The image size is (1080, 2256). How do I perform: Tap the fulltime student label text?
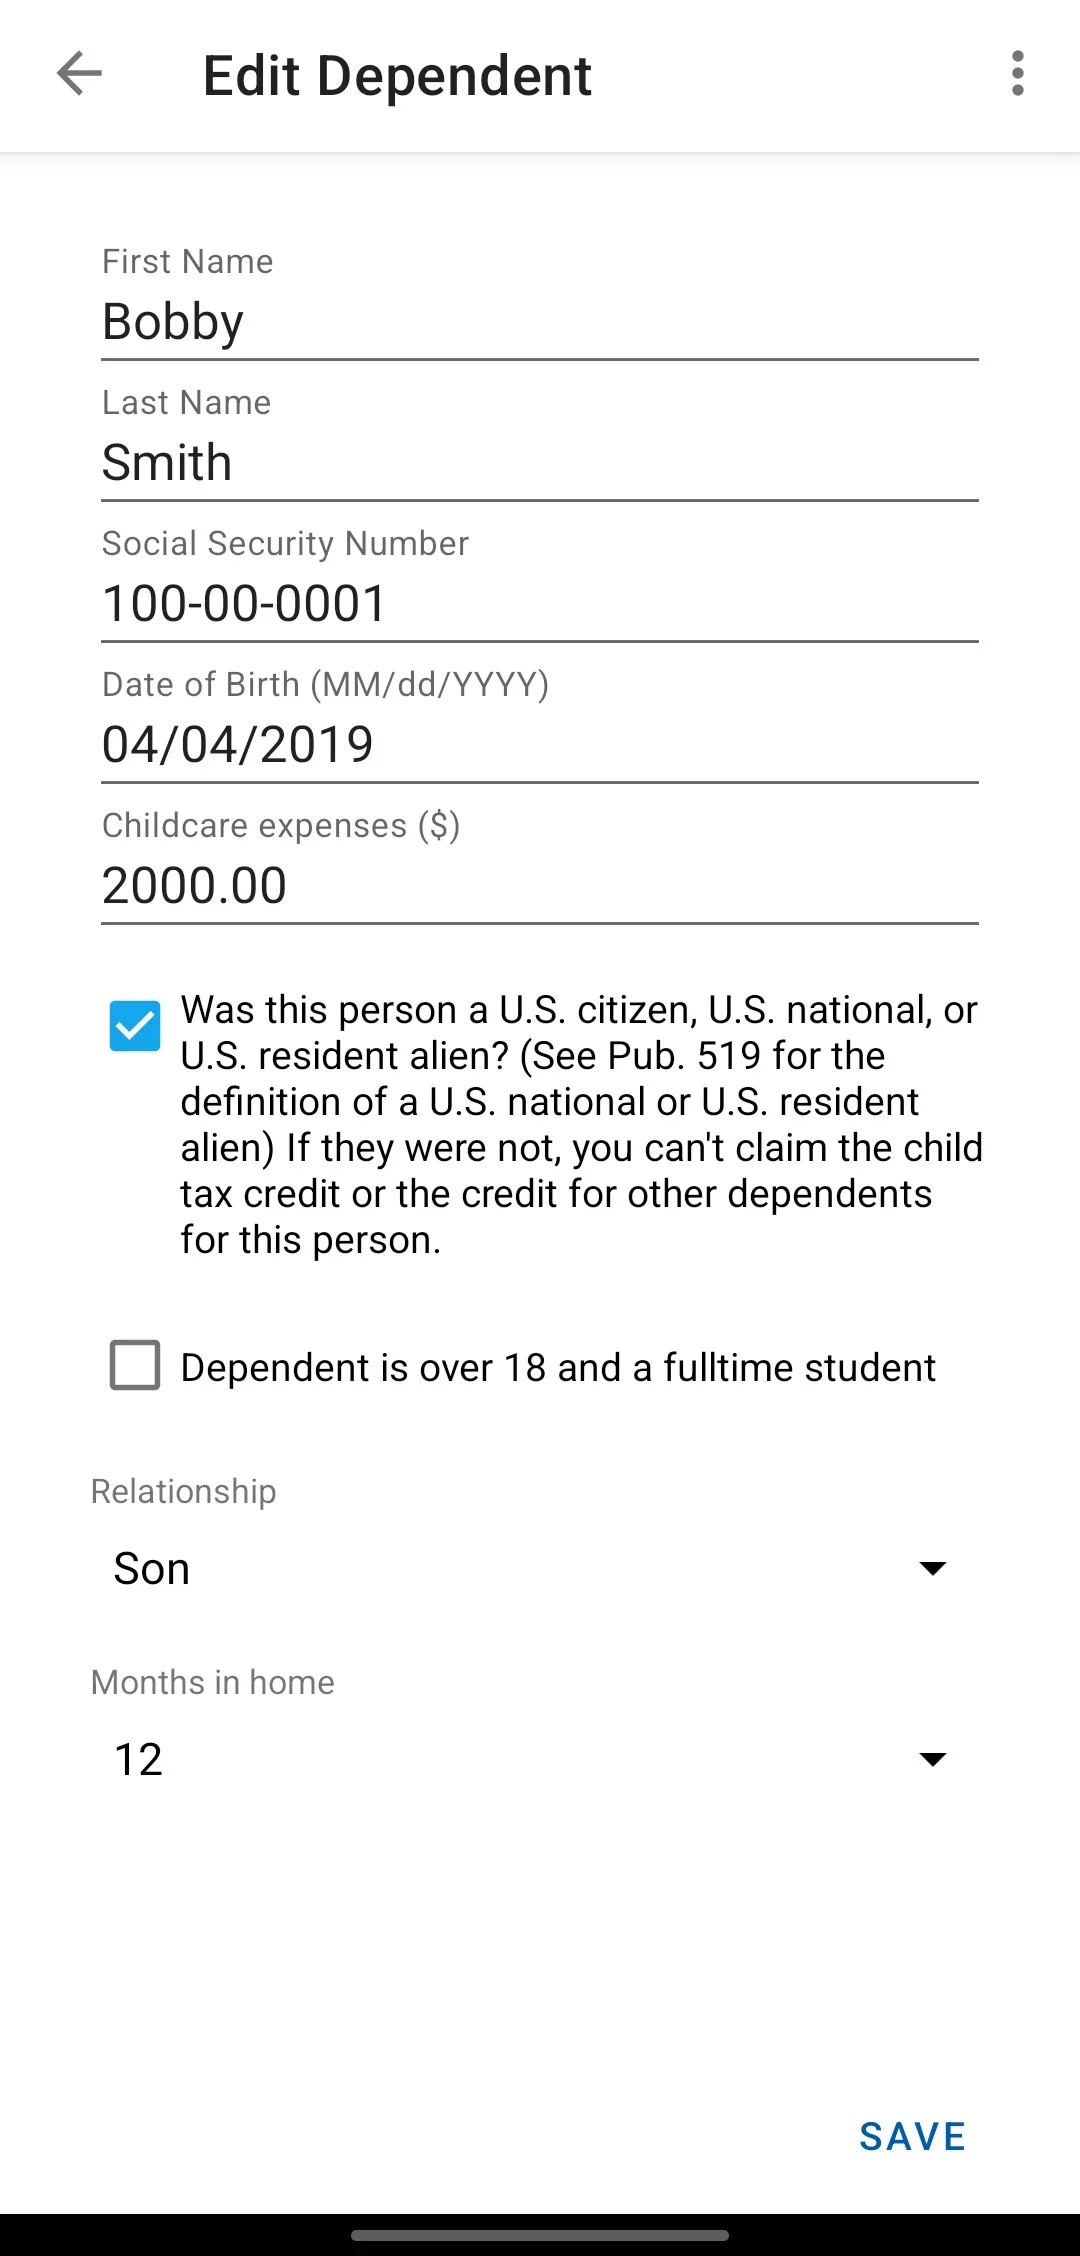coord(558,1368)
